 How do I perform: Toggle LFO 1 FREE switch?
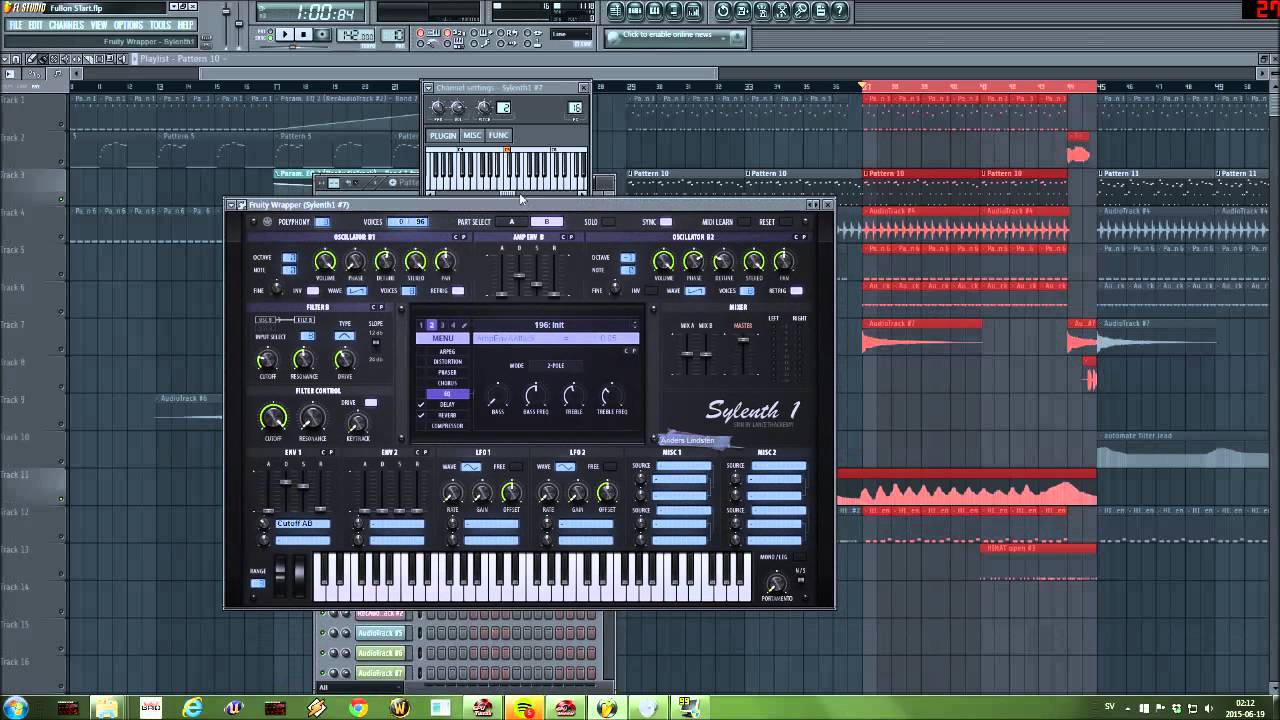click(x=515, y=467)
